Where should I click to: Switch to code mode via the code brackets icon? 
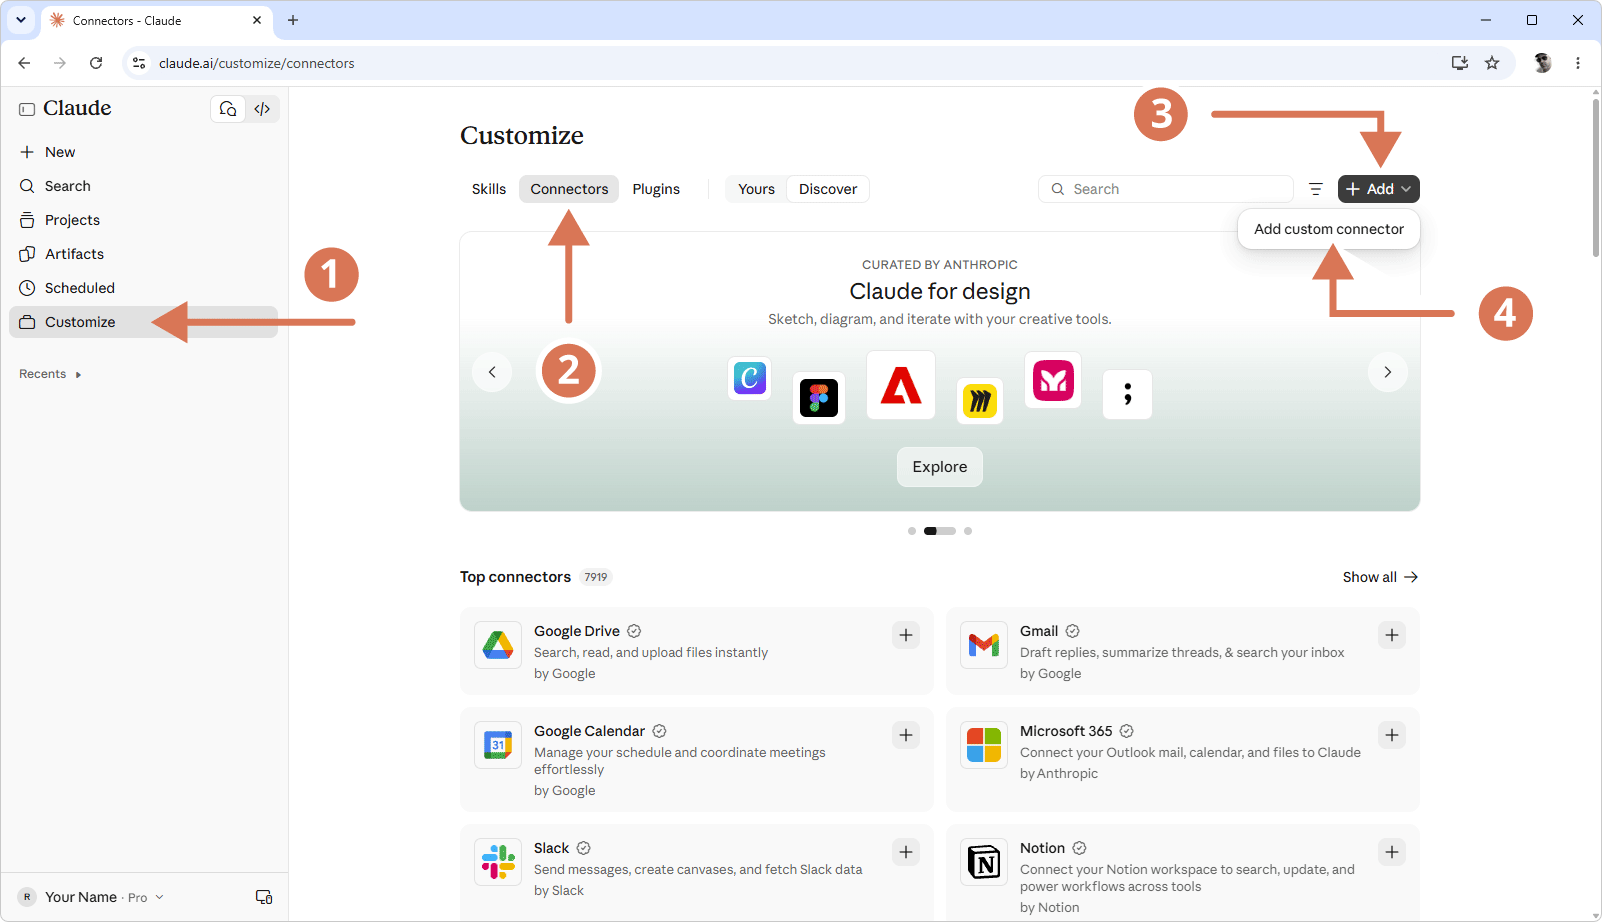(262, 109)
